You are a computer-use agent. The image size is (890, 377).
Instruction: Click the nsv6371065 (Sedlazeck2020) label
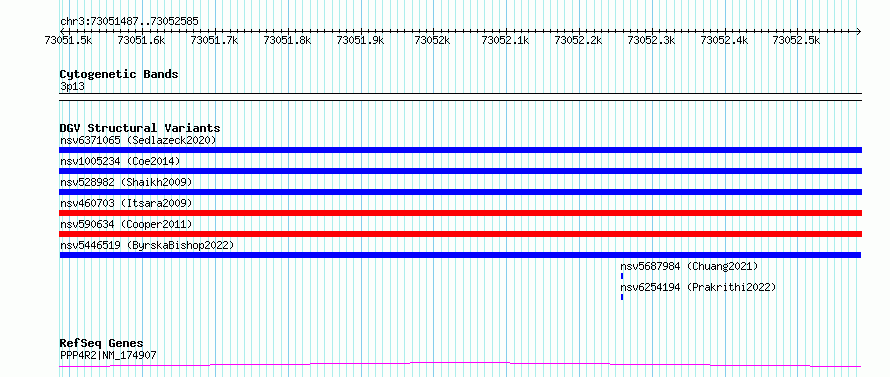[x=138, y=140]
